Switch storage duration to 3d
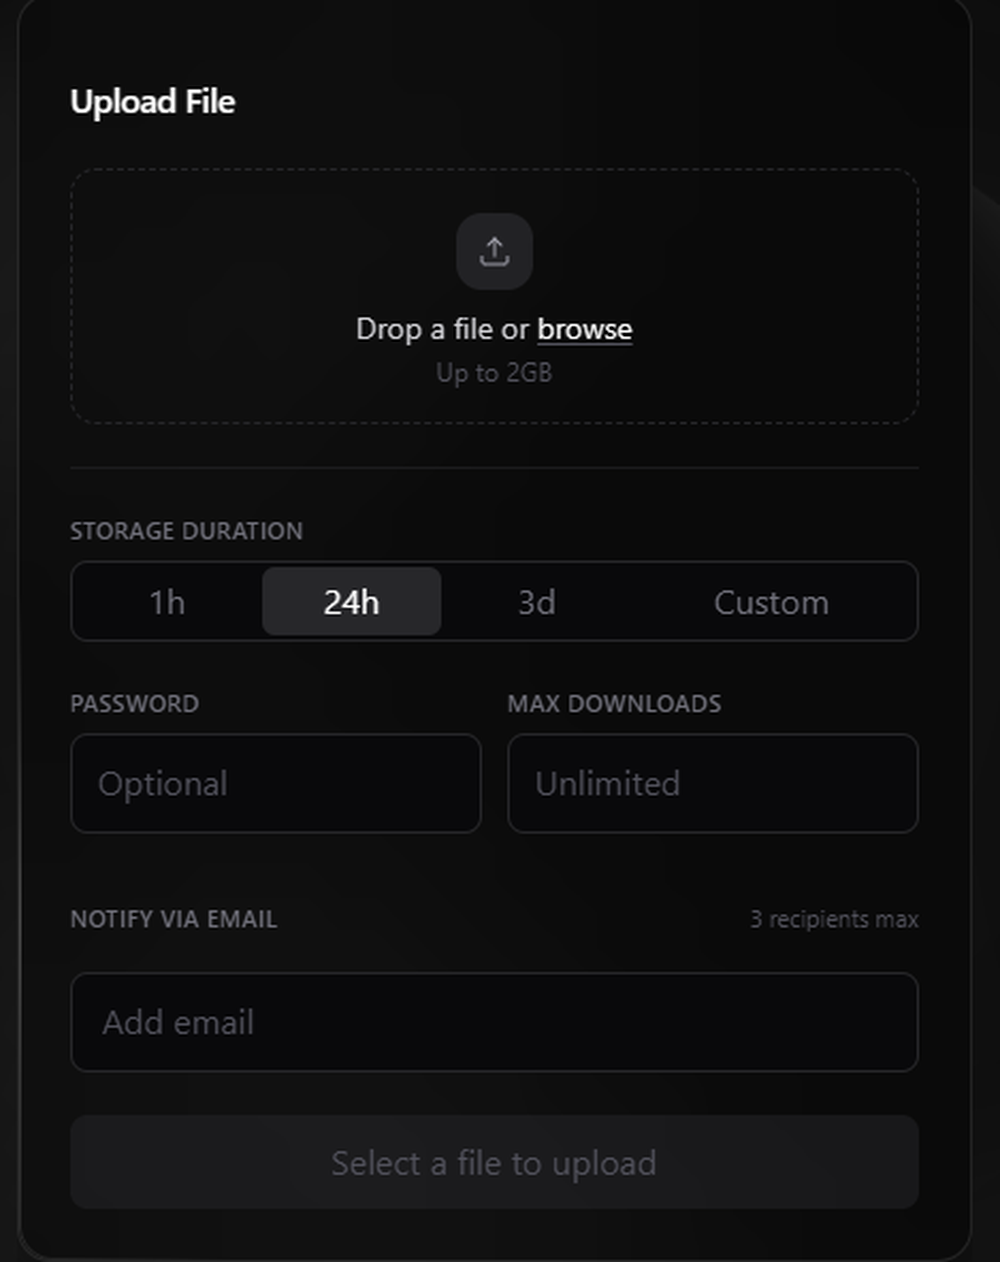The image size is (1000, 1262). tap(535, 602)
